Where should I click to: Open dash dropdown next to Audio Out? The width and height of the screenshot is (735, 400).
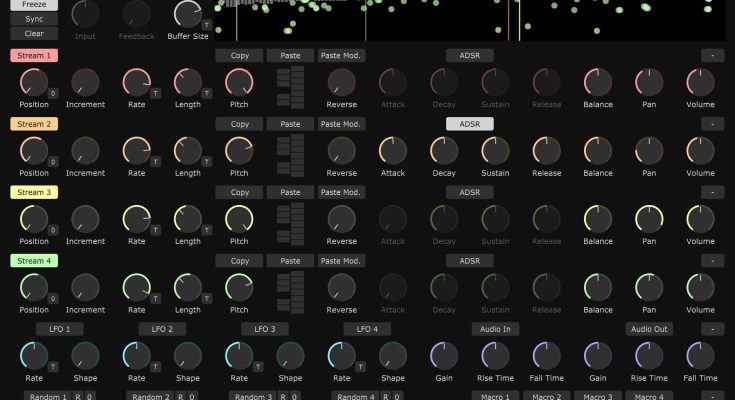(712, 328)
